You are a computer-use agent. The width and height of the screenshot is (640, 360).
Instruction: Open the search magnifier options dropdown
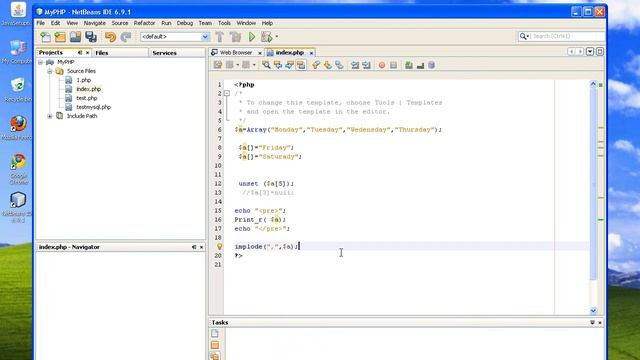524,36
